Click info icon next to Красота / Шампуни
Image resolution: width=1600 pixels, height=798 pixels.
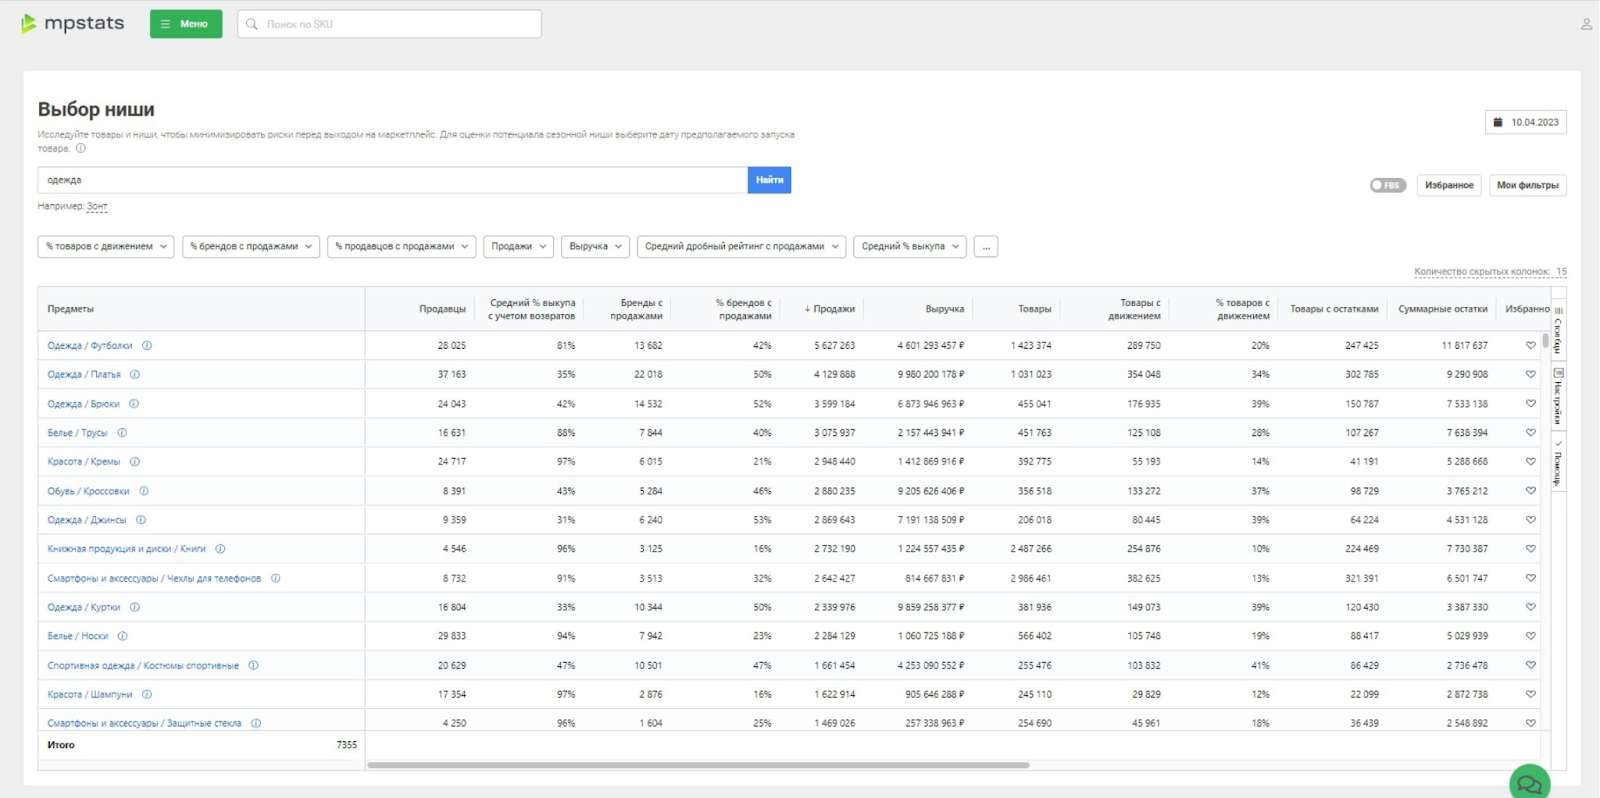click(147, 694)
